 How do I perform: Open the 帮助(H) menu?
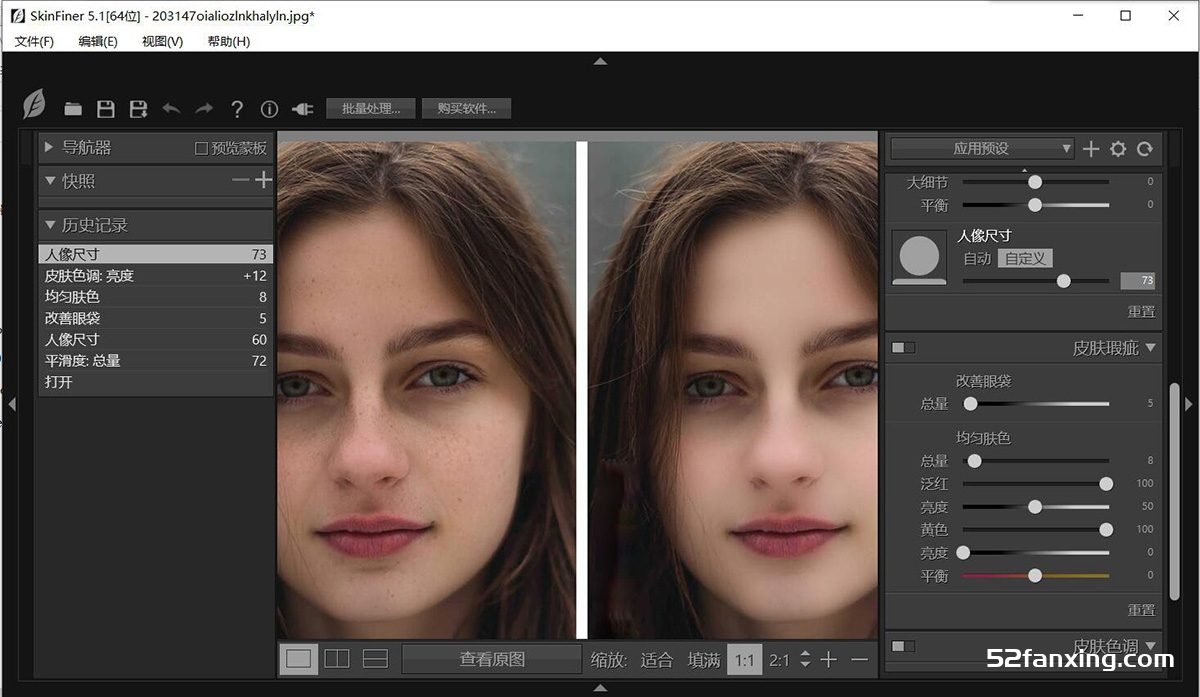[229, 41]
